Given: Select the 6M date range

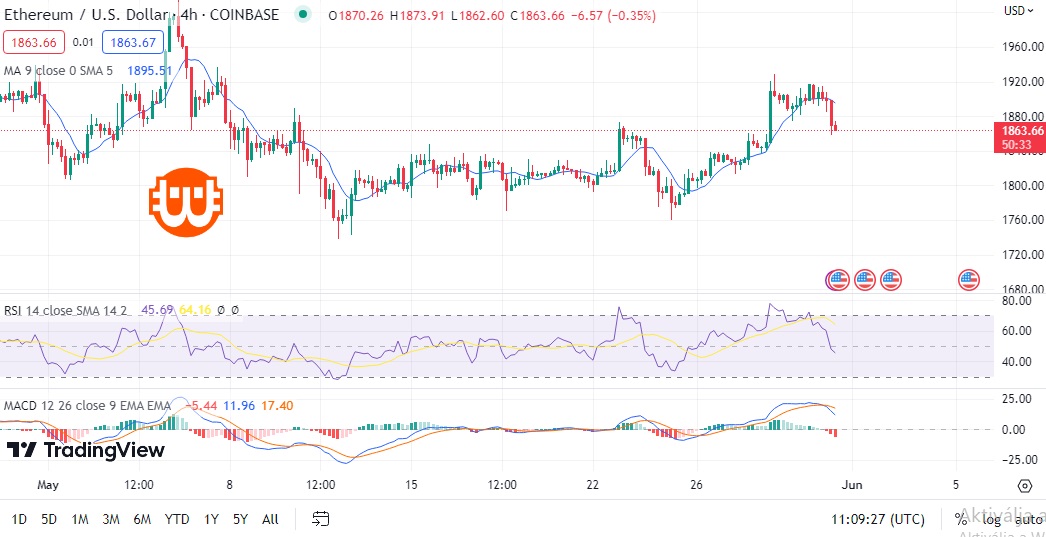Looking at the screenshot, I should (x=141, y=518).
